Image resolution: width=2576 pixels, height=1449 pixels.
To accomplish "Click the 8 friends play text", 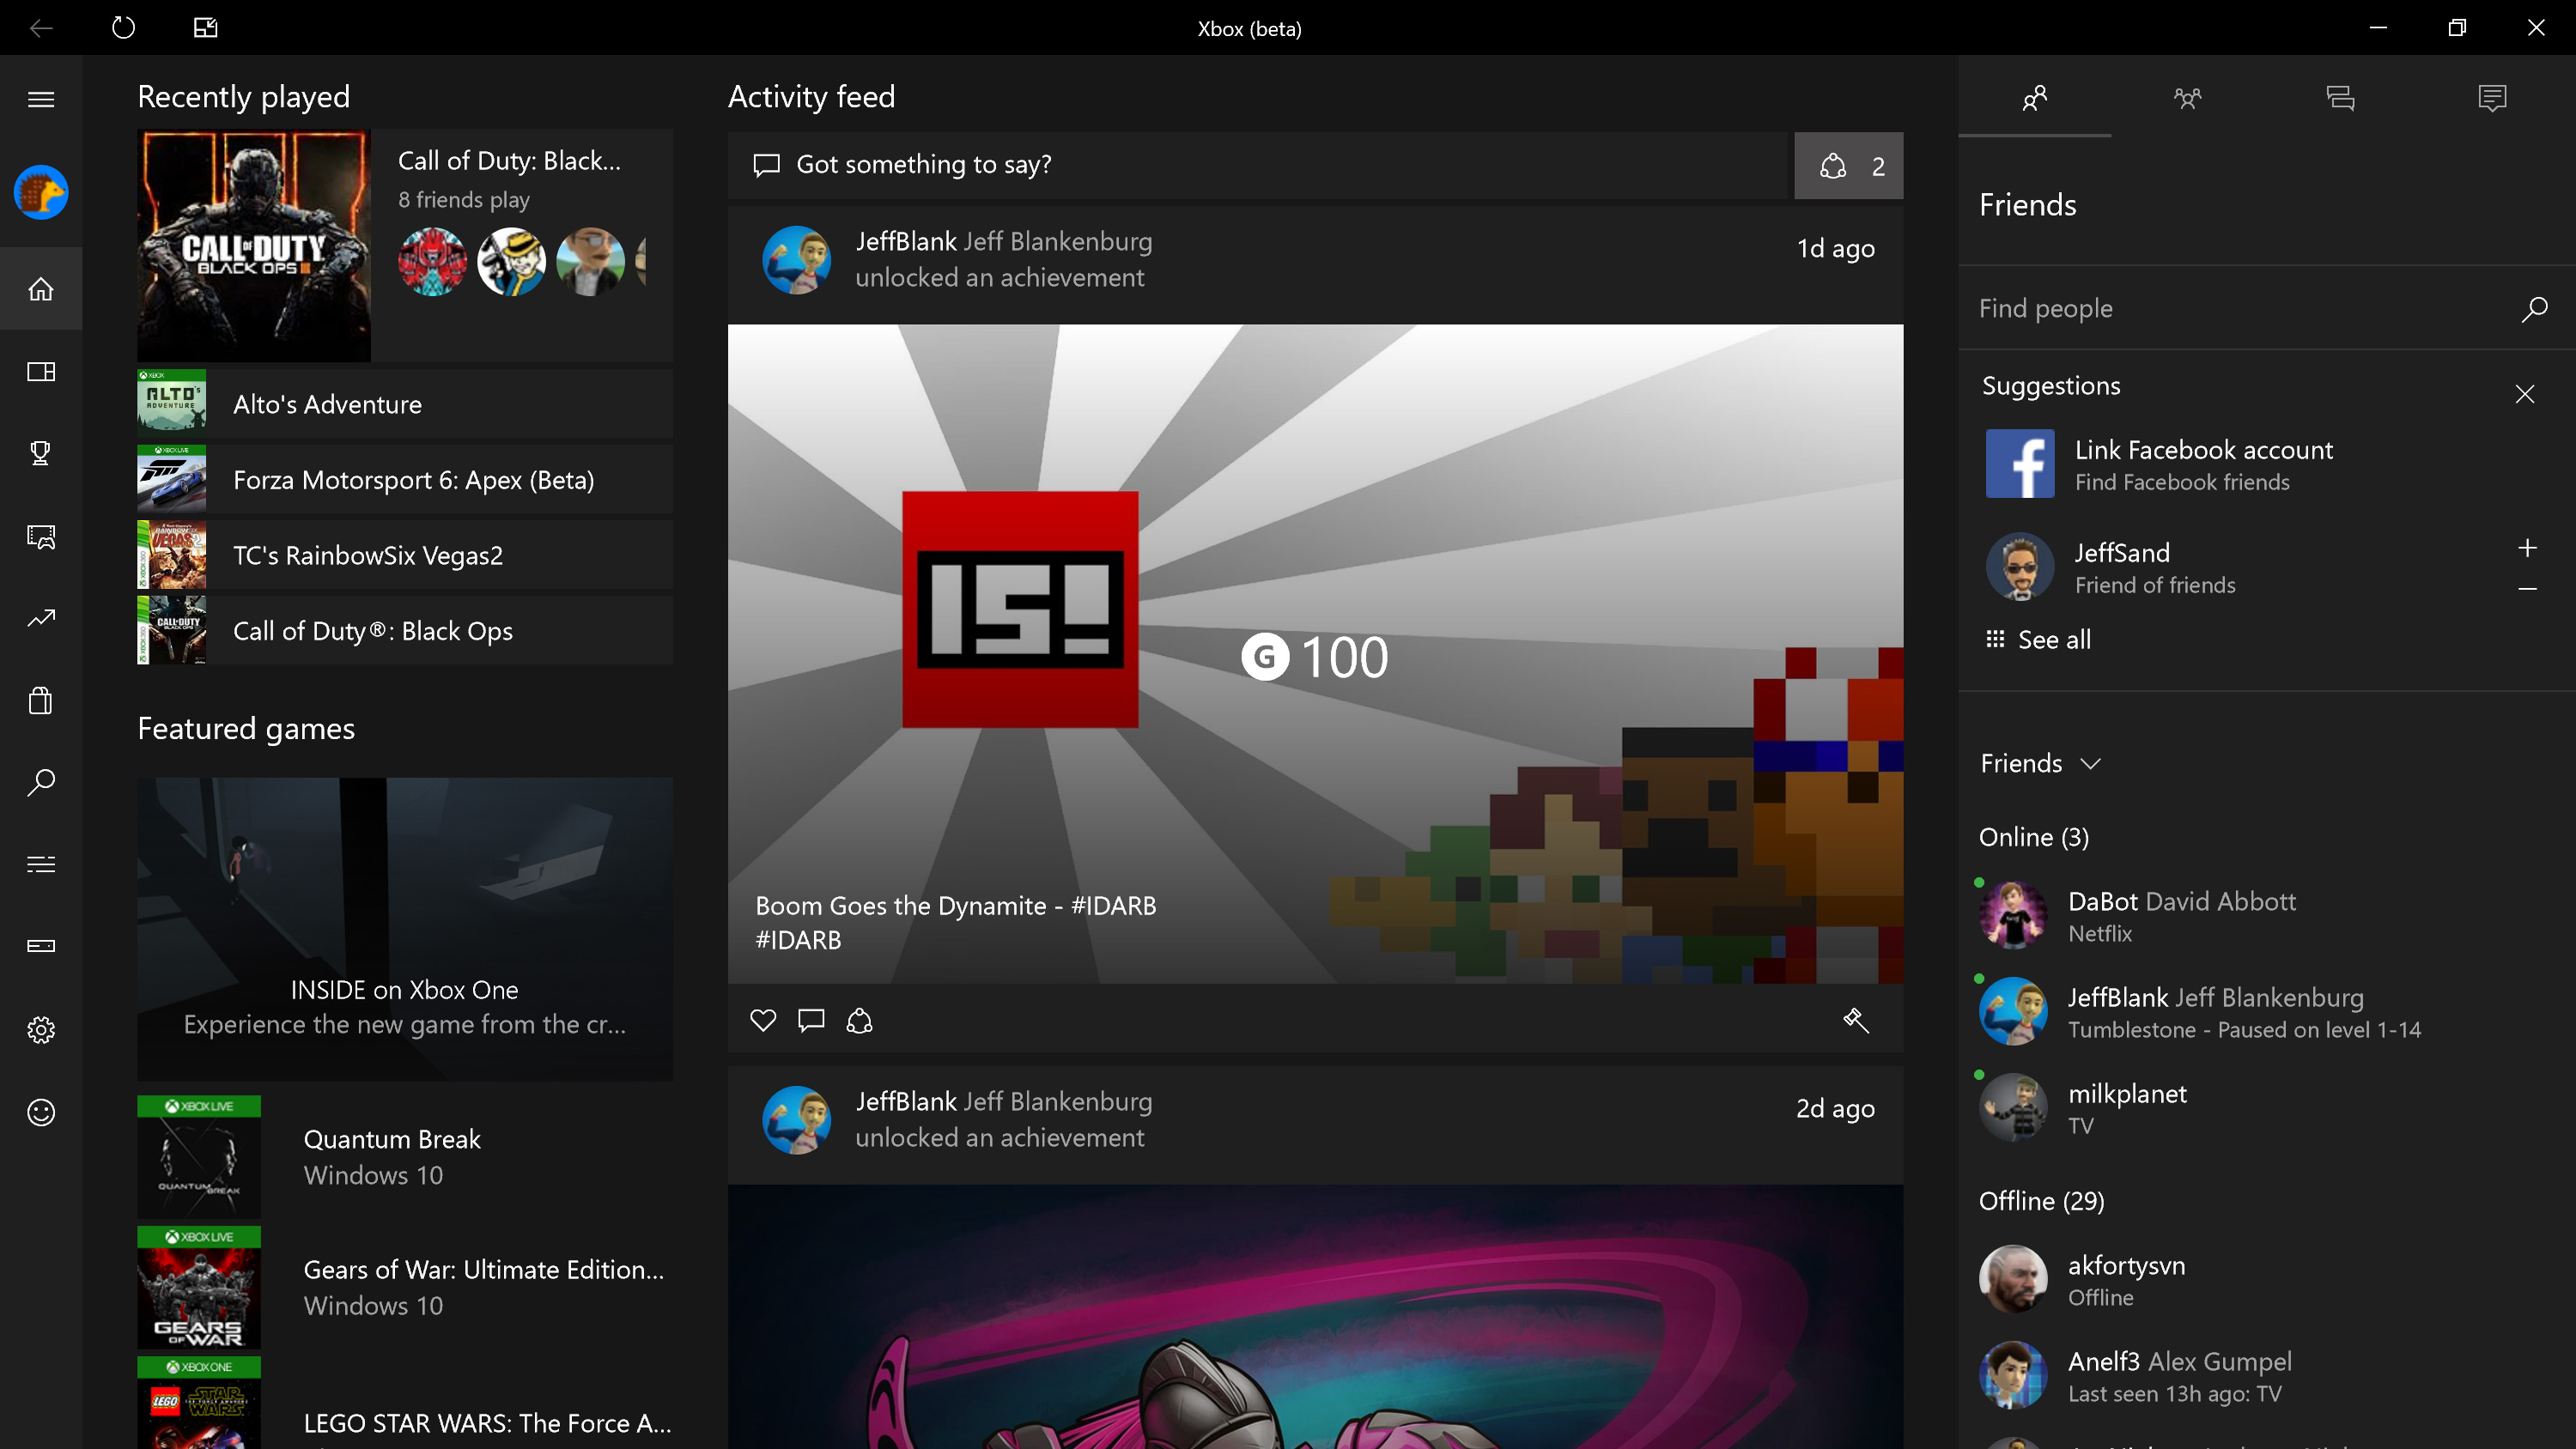I will 464,199.
